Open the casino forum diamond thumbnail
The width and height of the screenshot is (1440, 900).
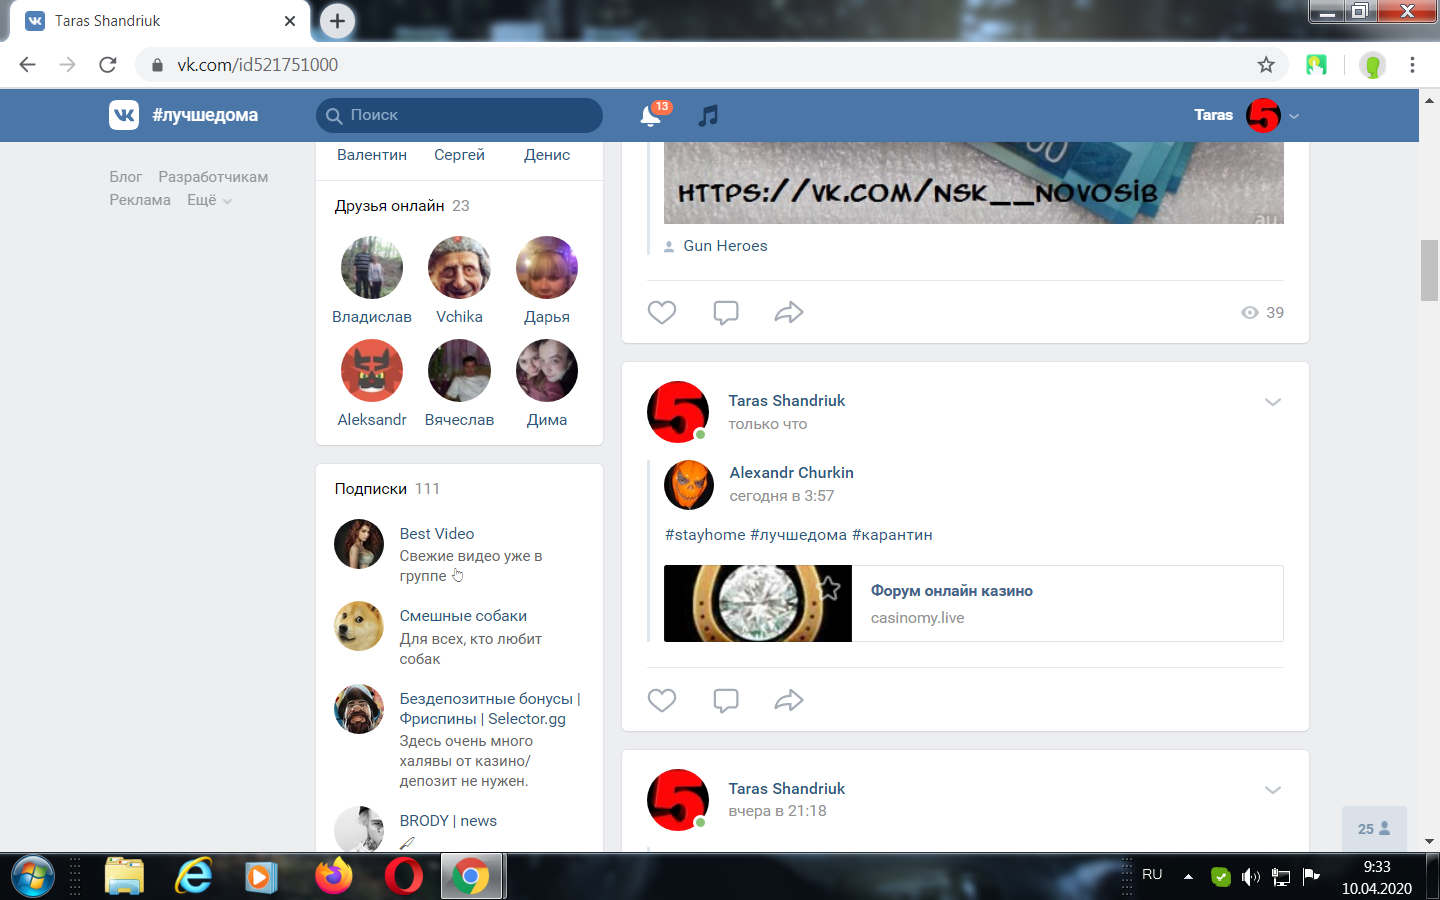pos(758,603)
